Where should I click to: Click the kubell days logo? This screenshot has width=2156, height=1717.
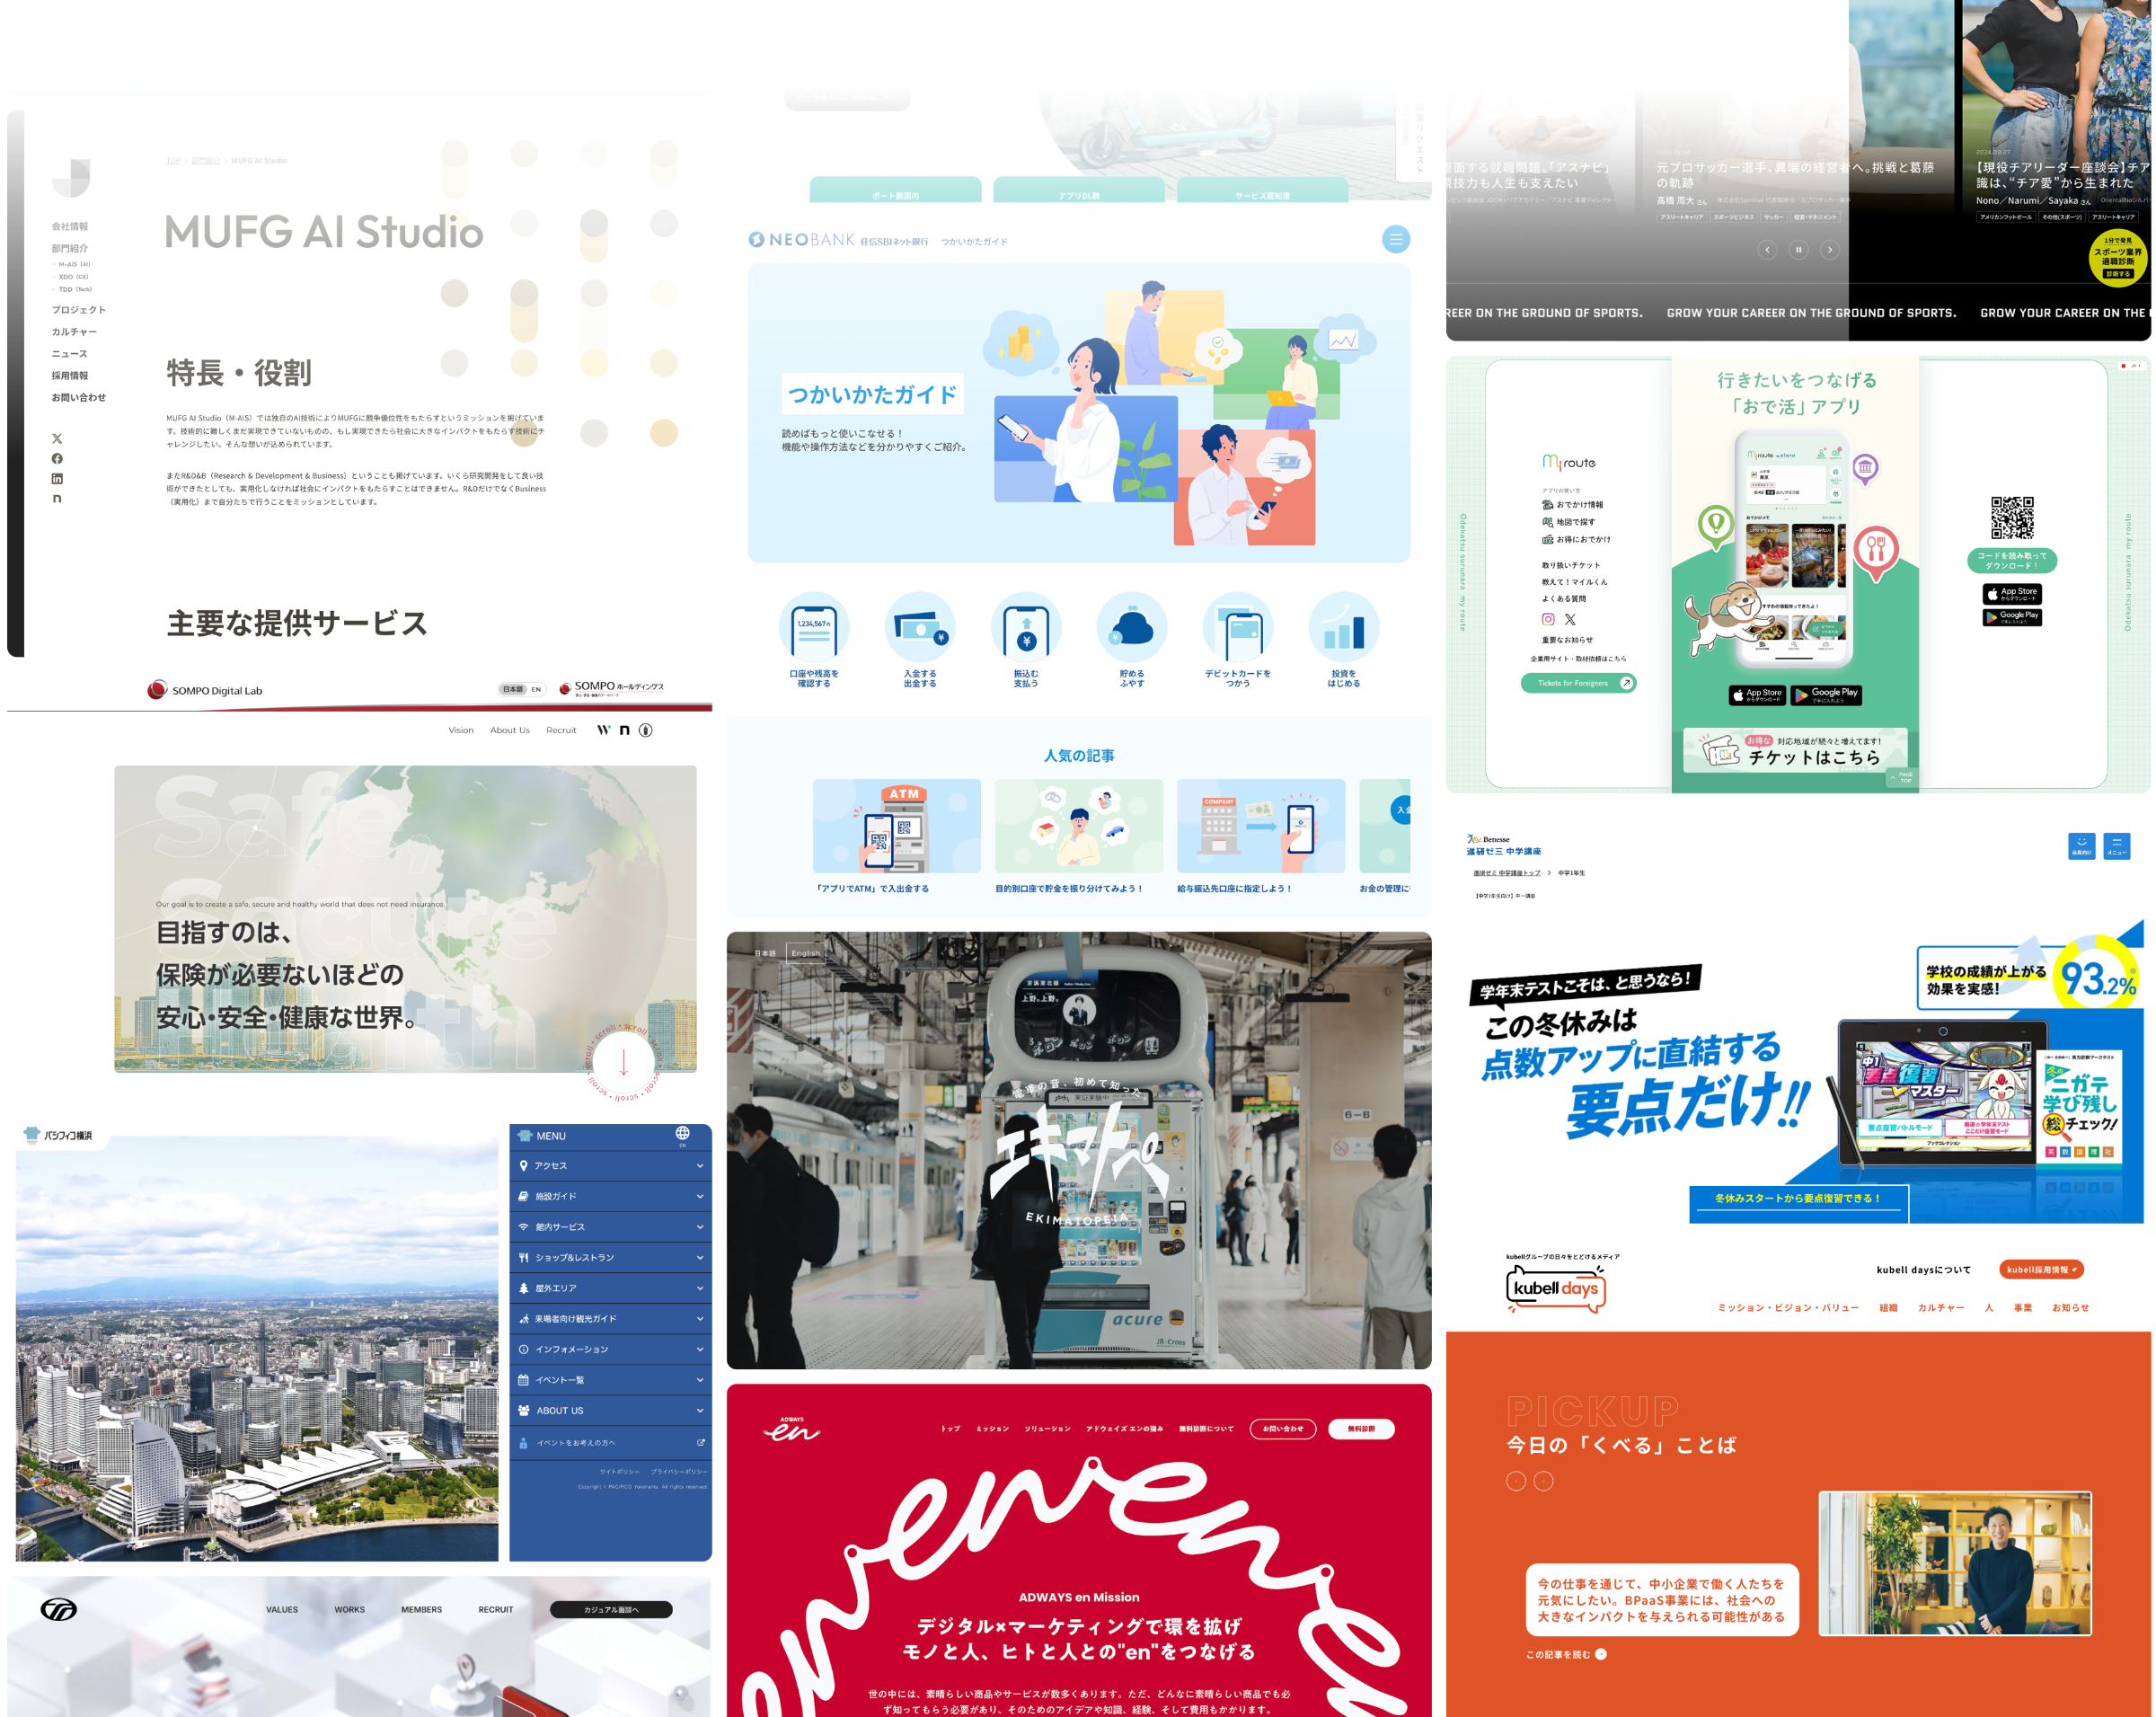coord(1556,1288)
